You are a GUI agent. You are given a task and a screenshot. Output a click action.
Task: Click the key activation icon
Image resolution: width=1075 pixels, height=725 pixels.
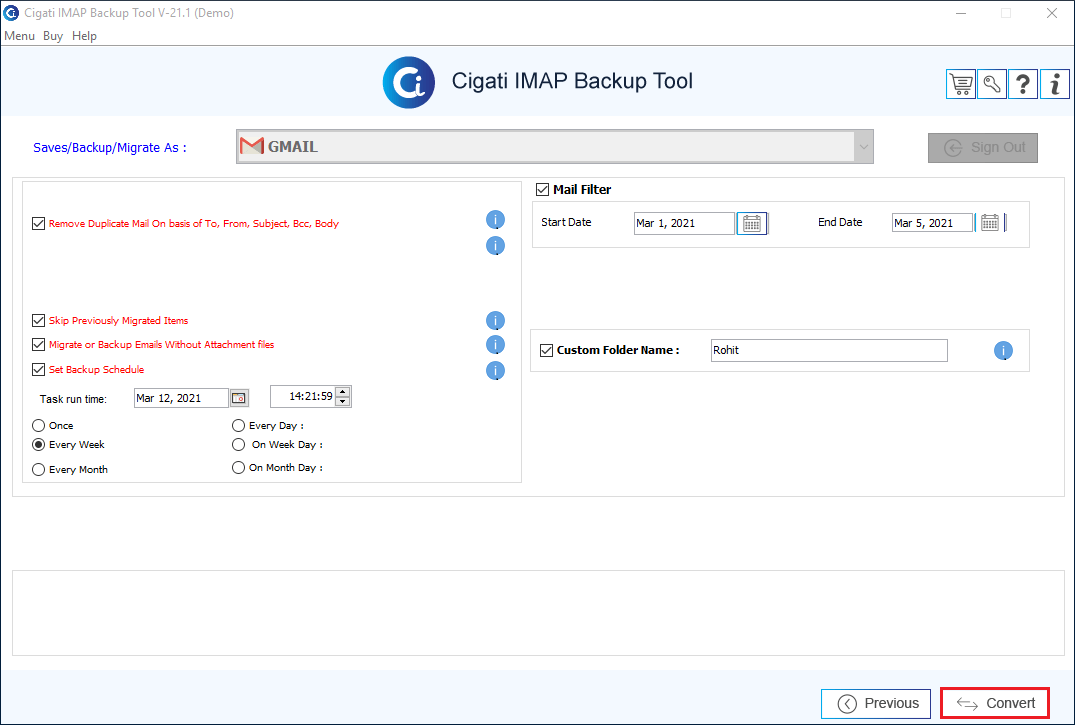pos(992,84)
